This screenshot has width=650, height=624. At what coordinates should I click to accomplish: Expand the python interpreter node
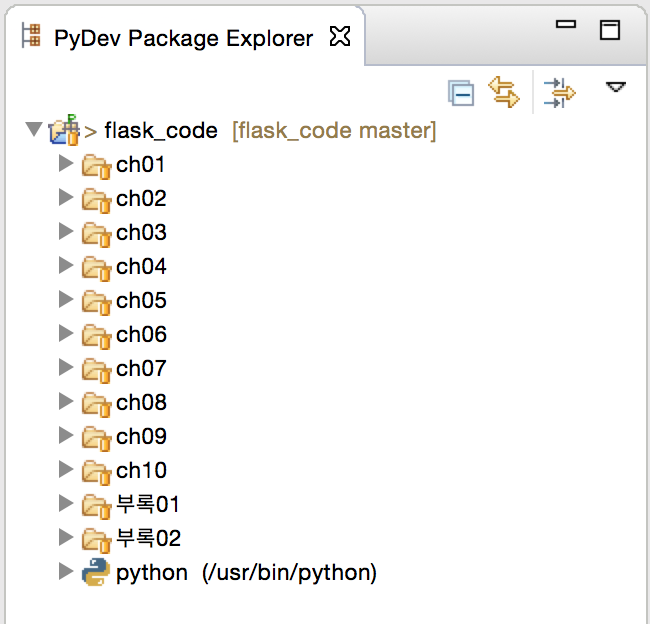(66, 571)
